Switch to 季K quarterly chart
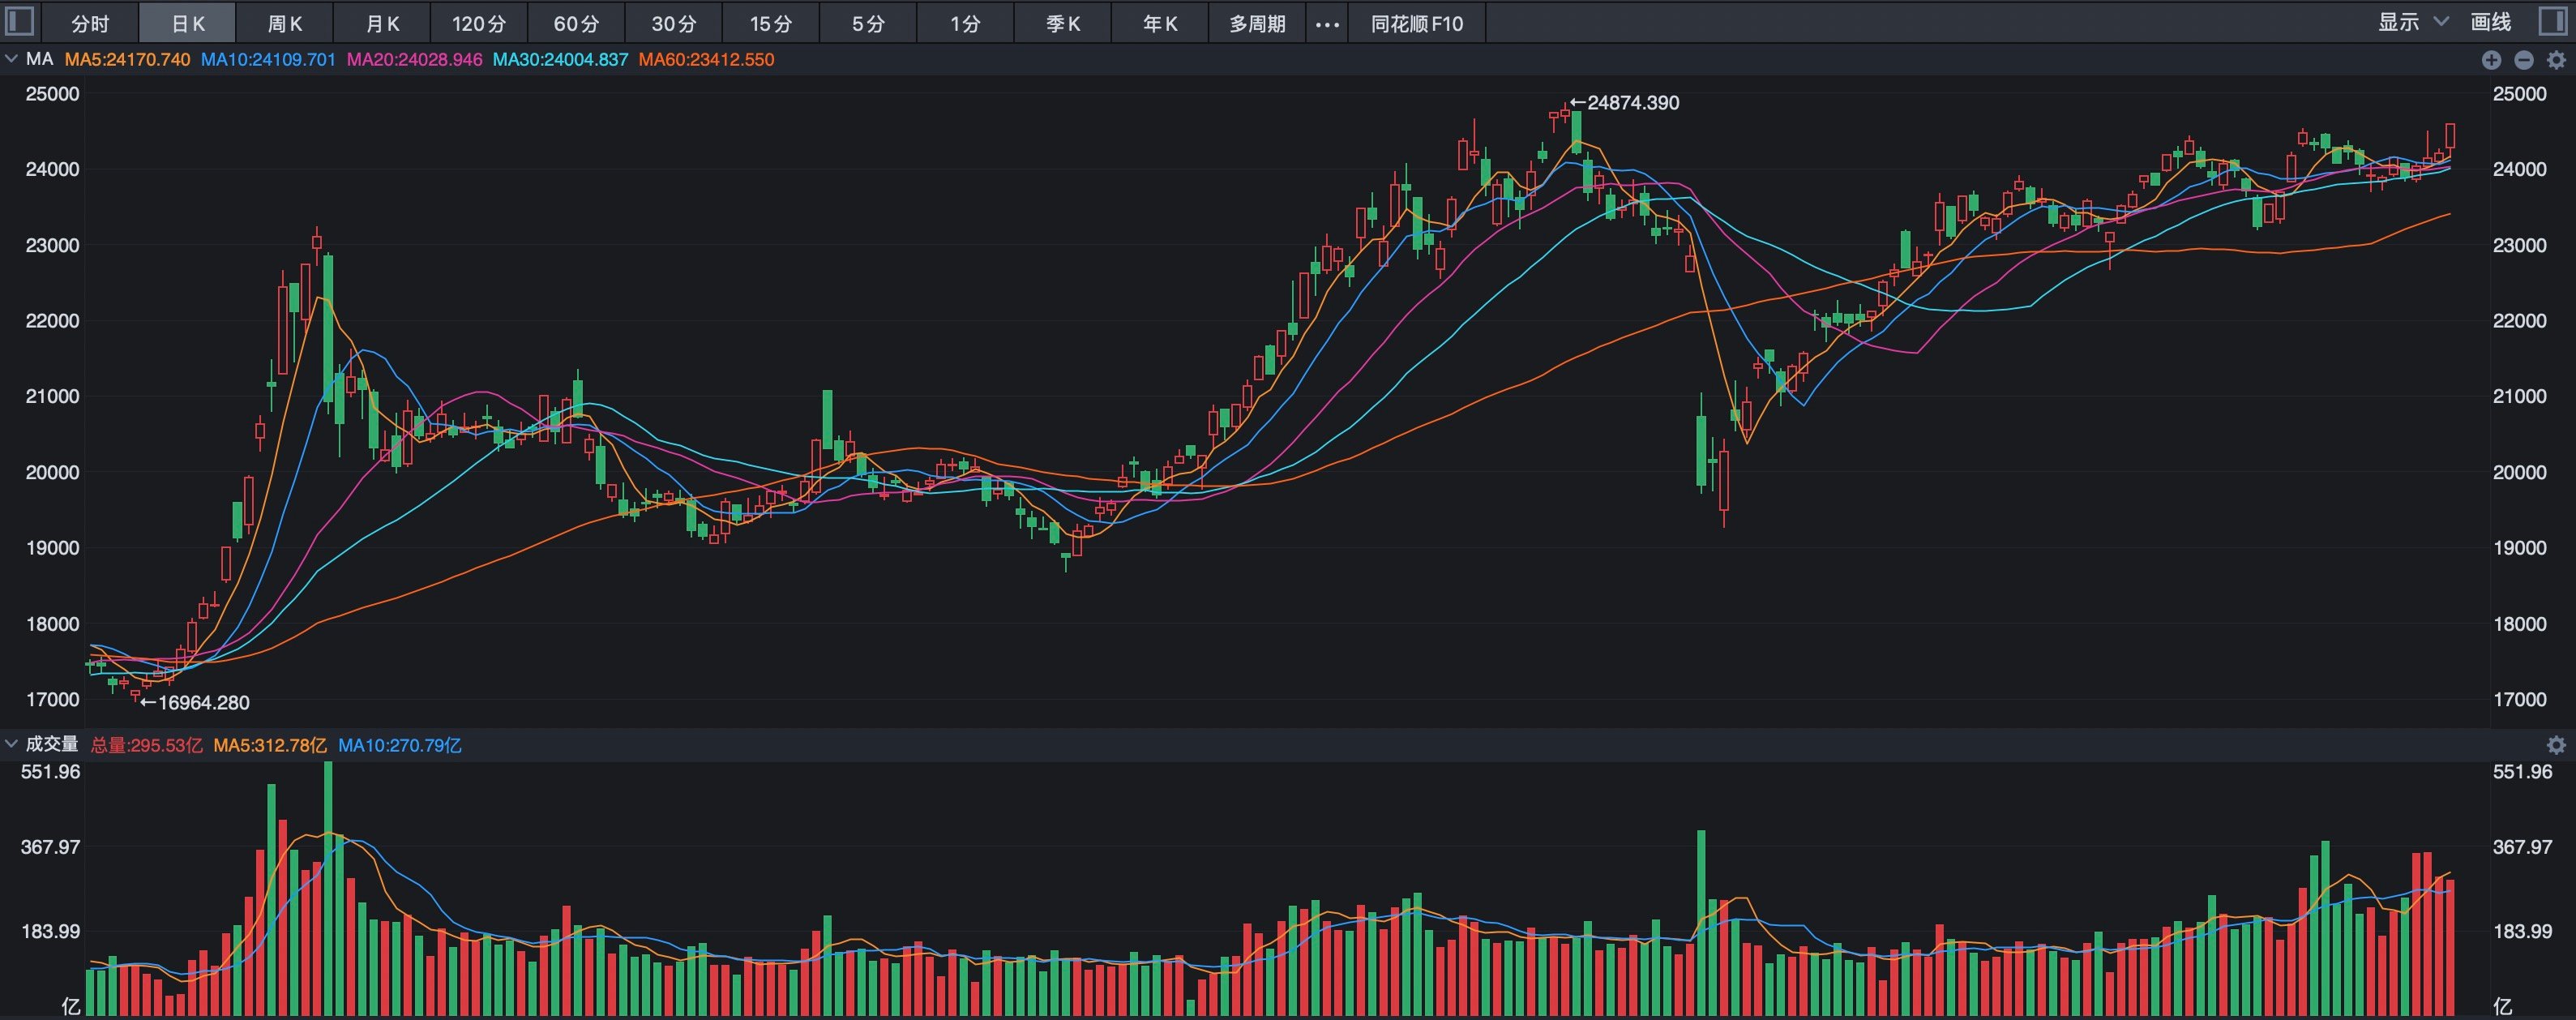Image resolution: width=2576 pixels, height=1020 pixels. 1062,23
